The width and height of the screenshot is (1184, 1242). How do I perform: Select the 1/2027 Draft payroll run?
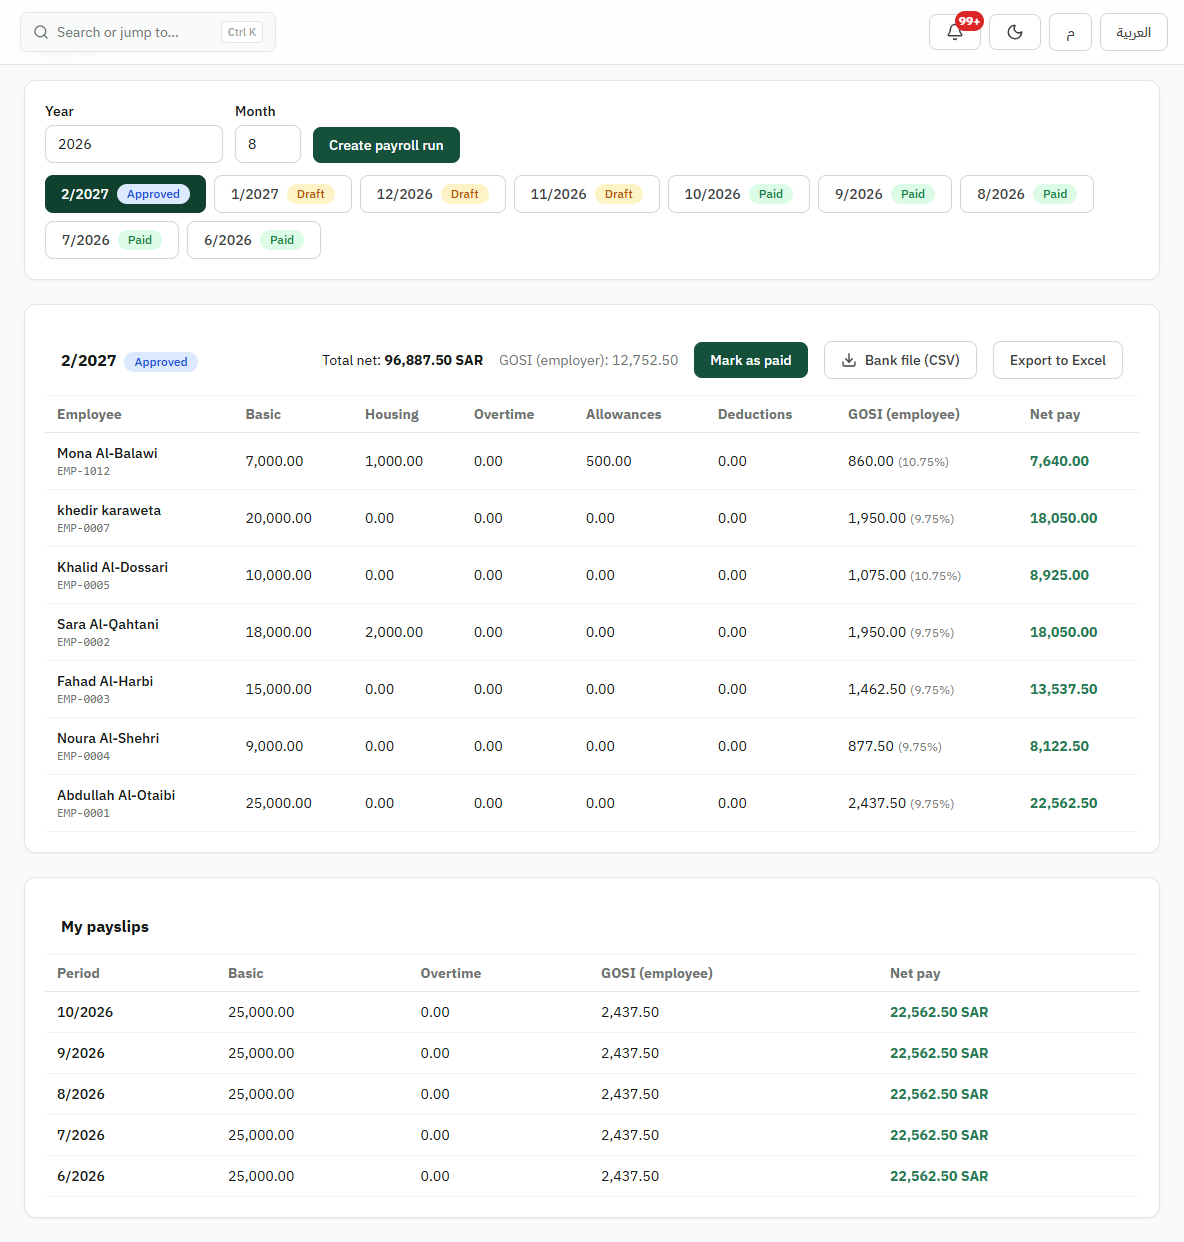283,194
